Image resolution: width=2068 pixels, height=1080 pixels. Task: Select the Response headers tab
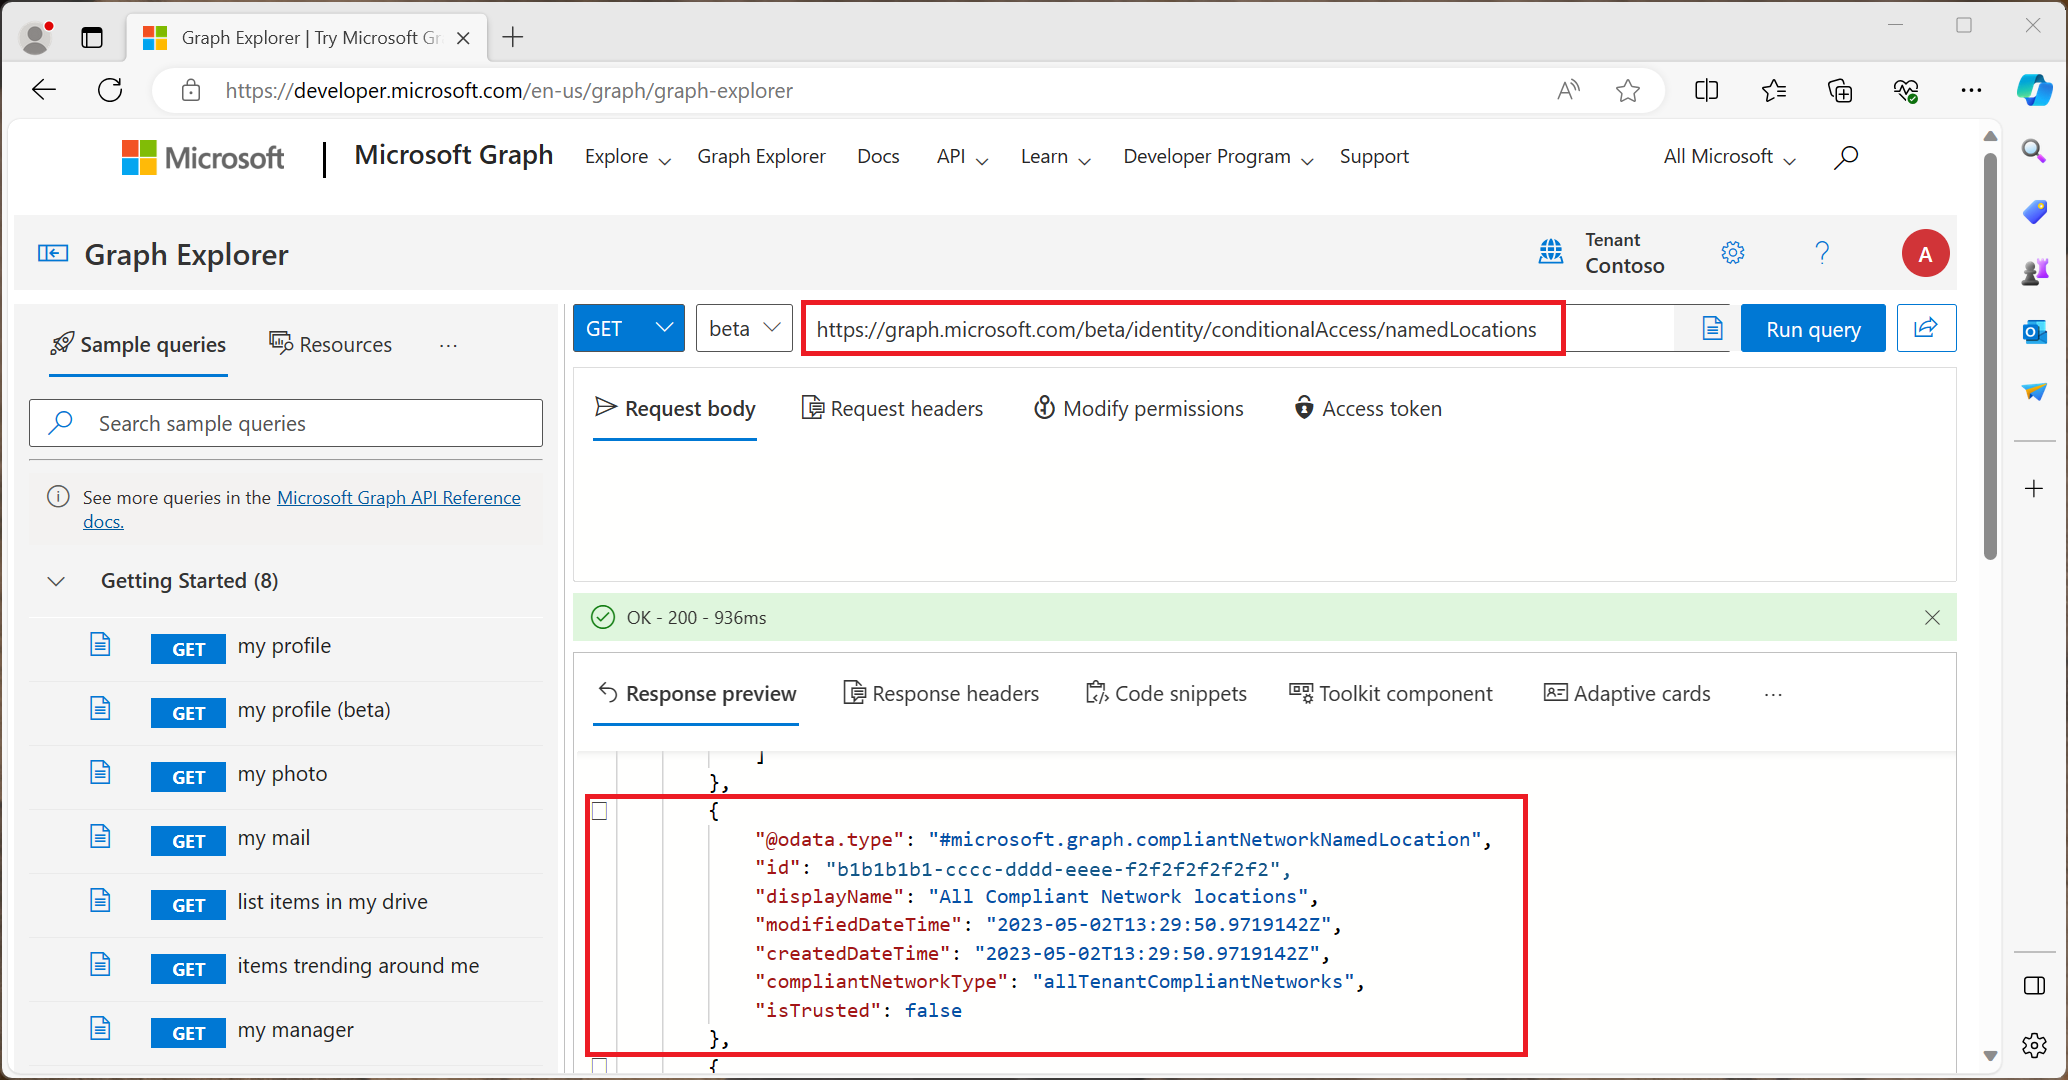940,692
